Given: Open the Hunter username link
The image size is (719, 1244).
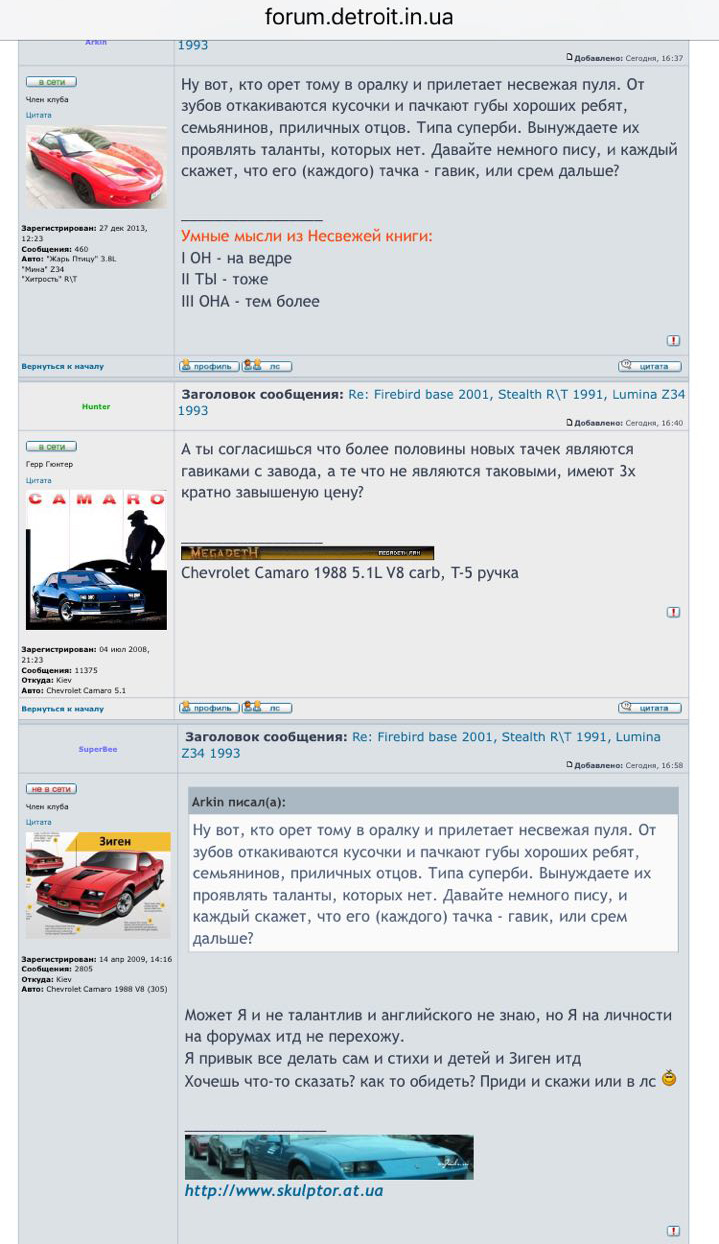Looking at the screenshot, I should click(96, 407).
